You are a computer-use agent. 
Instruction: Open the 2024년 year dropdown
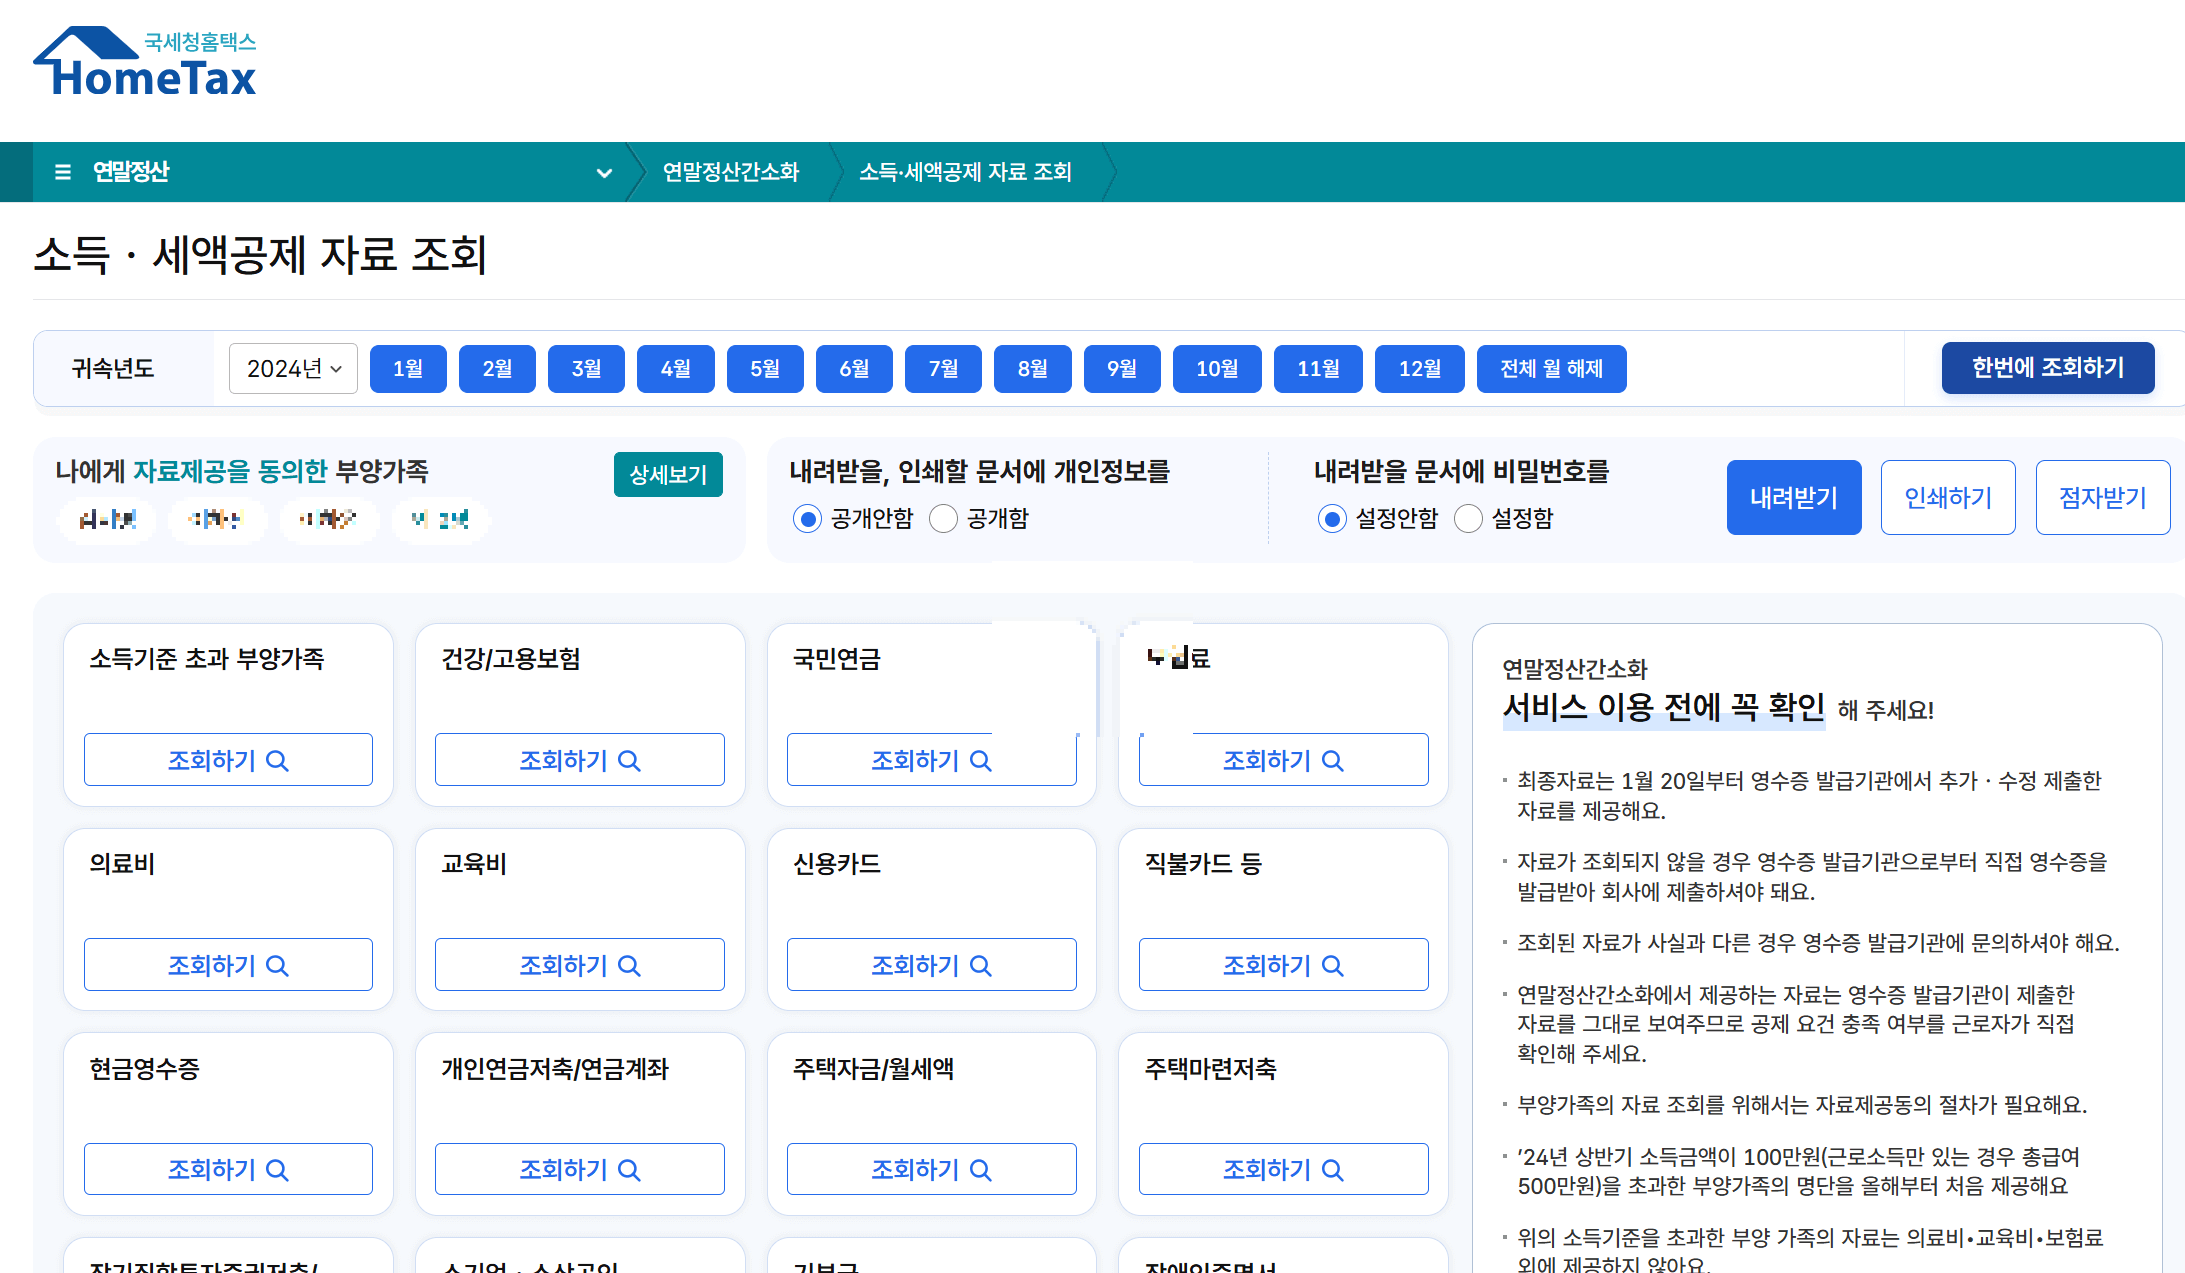click(x=292, y=368)
